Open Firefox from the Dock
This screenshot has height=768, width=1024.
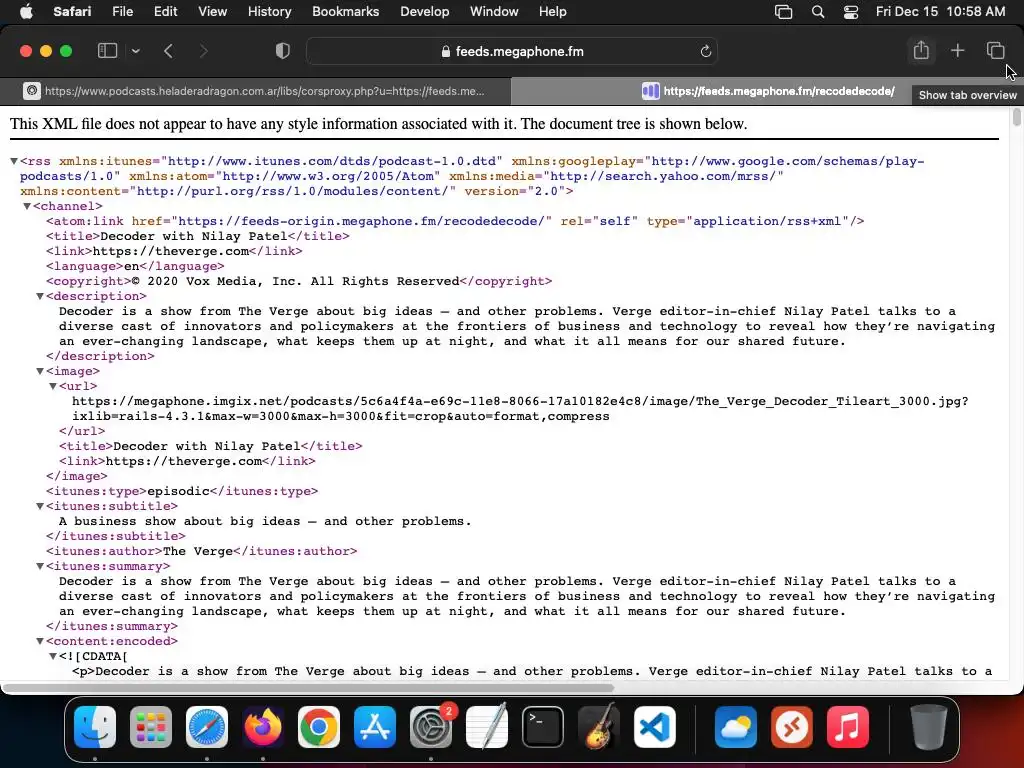[x=263, y=727]
